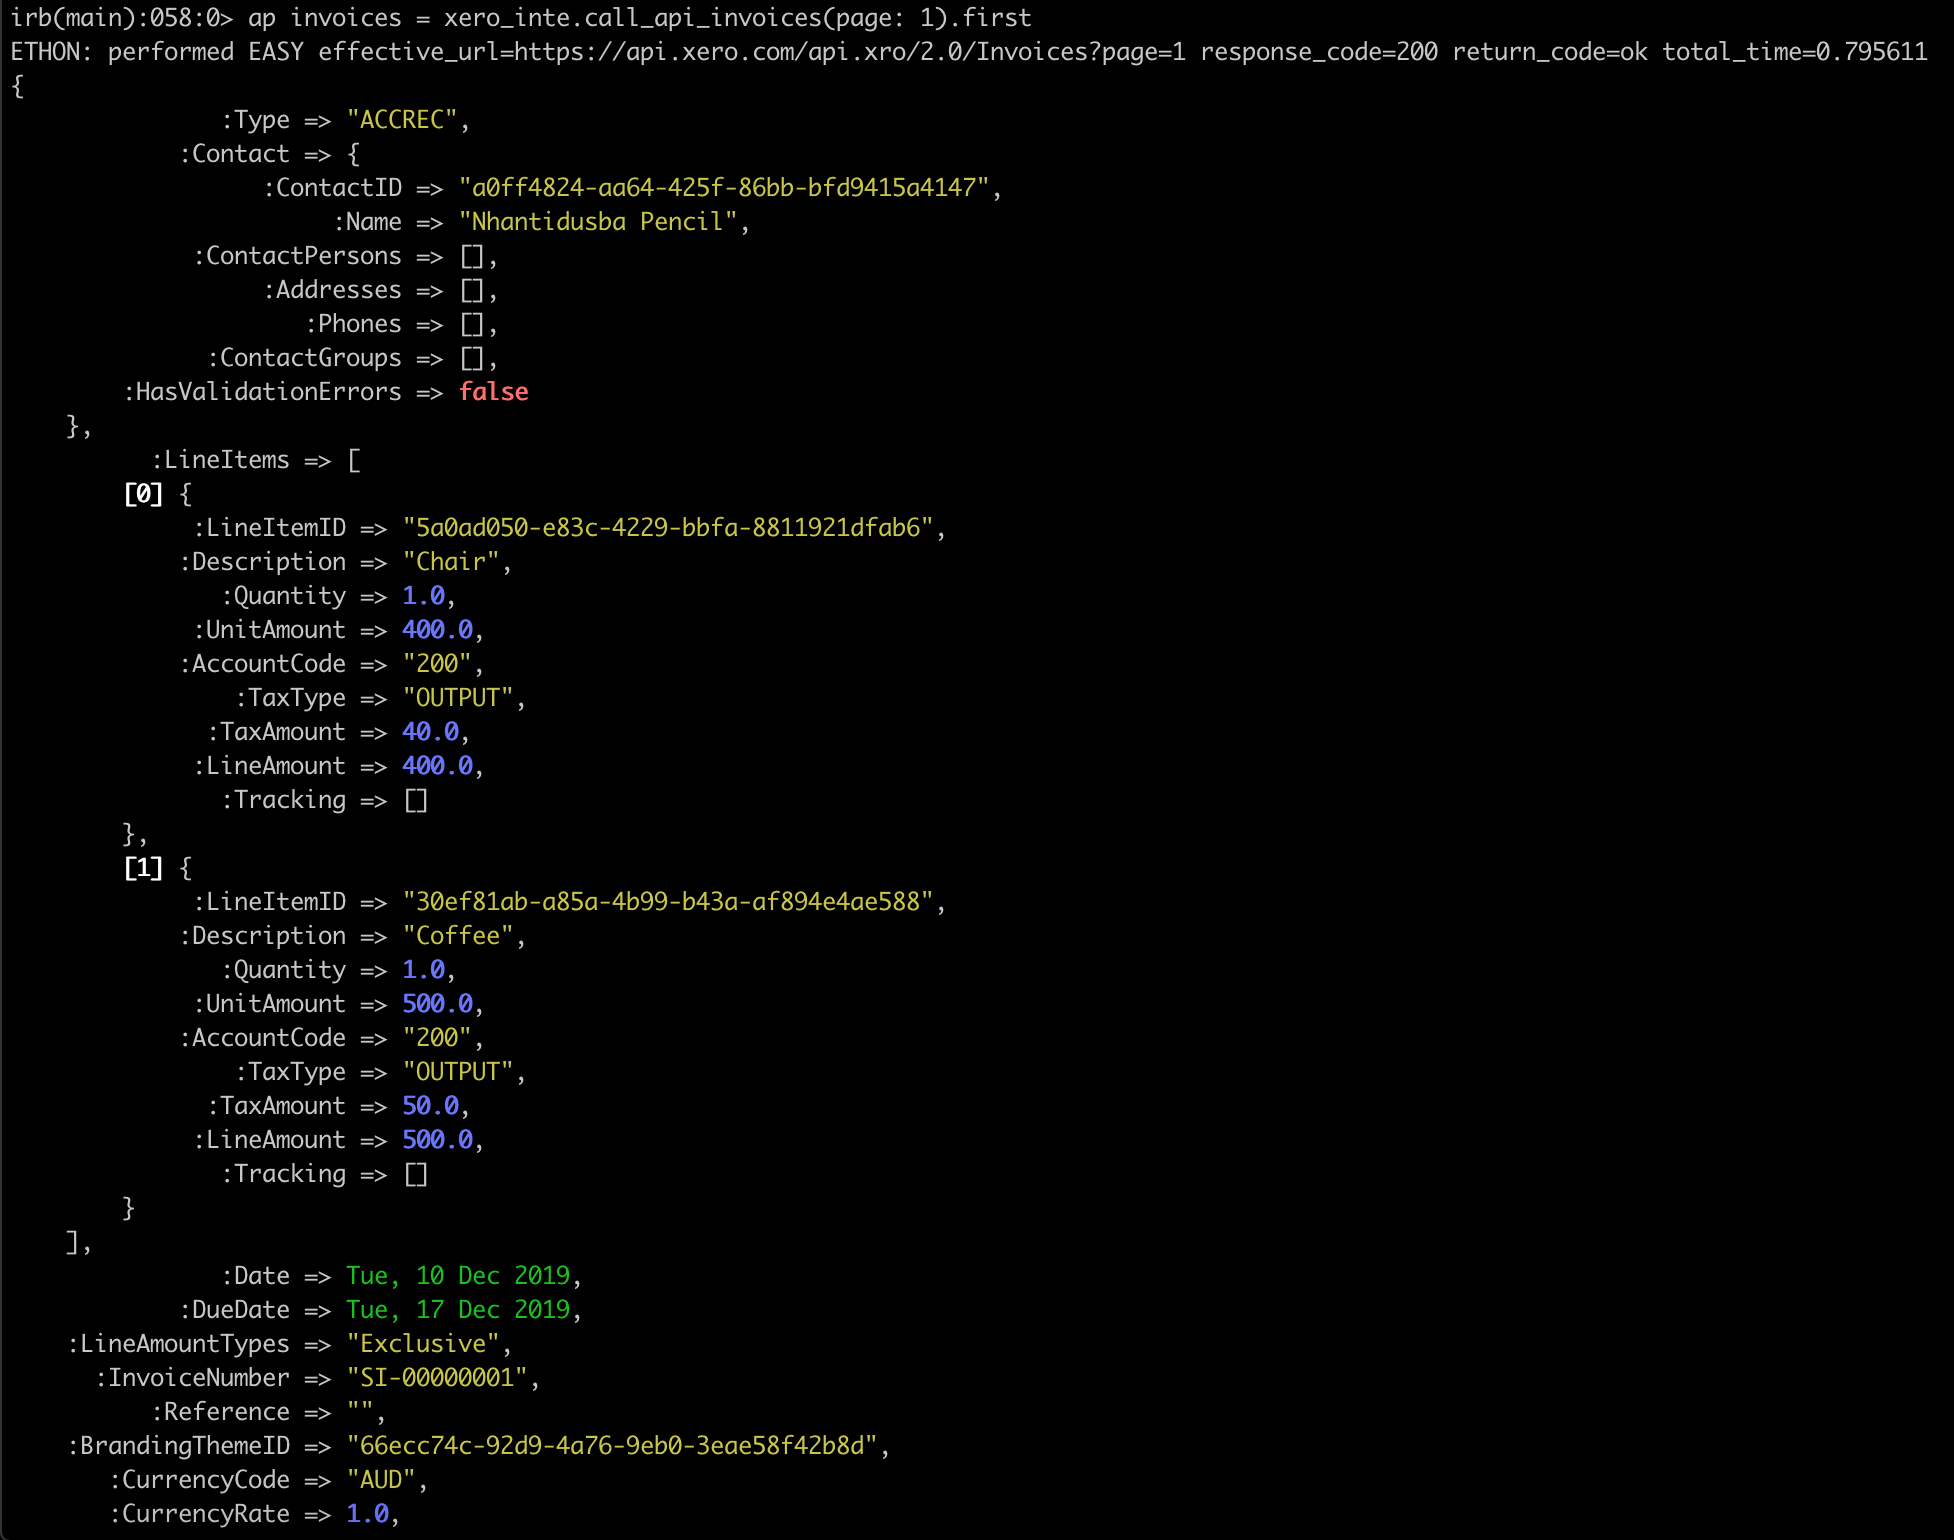Image resolution: width=1954 pixels, height=1540 pixels.
Task: Click the LineItems [0] index label
Action: [143, 493]
